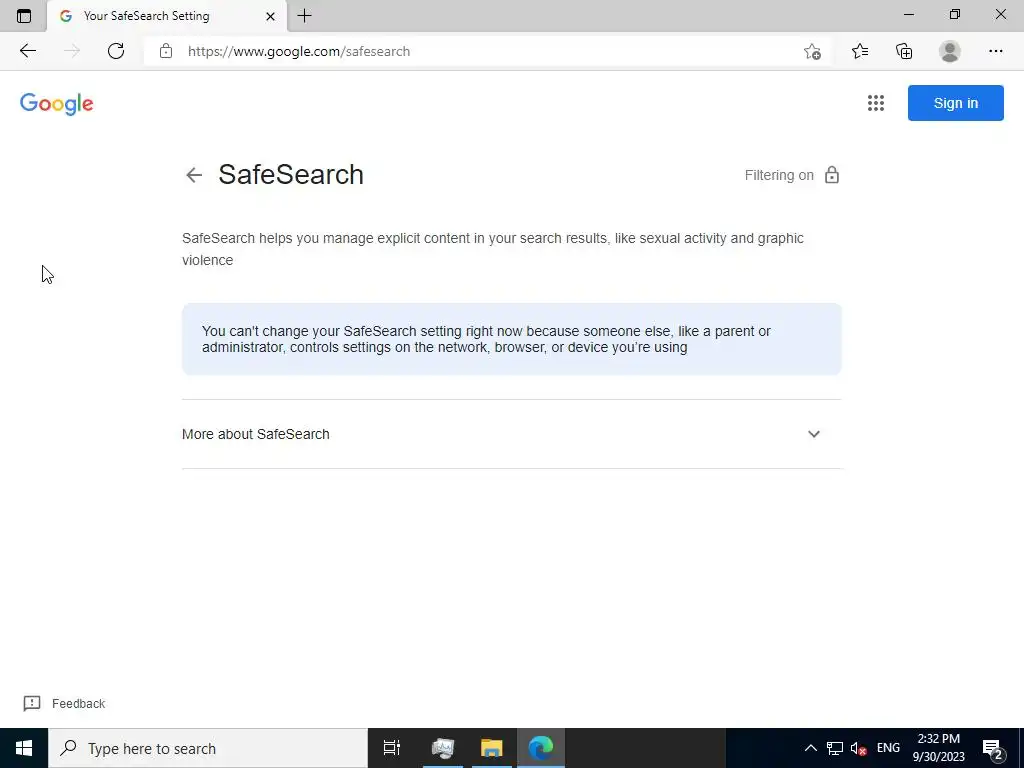Refresh the page with the reload icon

(x=116, y=51)
